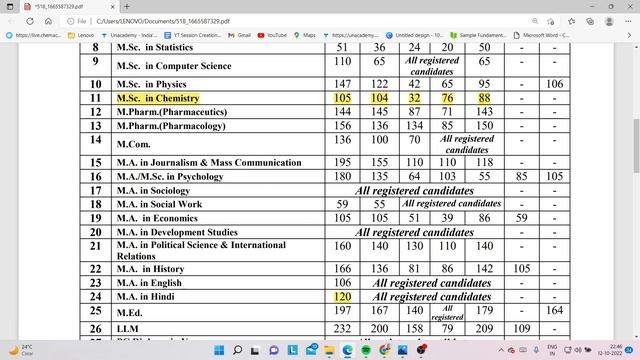Viewport: 640px width, 360px height.
Task: Click the text M.A. in Social Work
Action: (159, 204)
